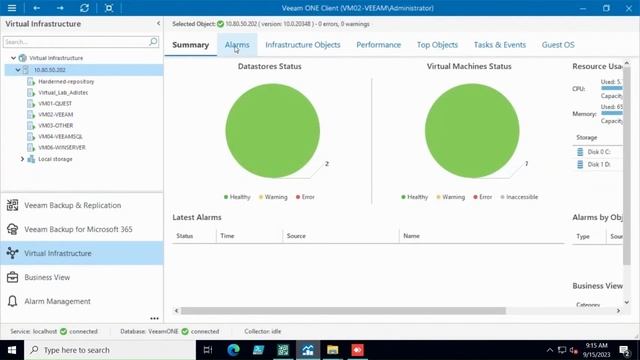
Task: Click the Hardened-repository VM icon
Action: coord(31,82)
